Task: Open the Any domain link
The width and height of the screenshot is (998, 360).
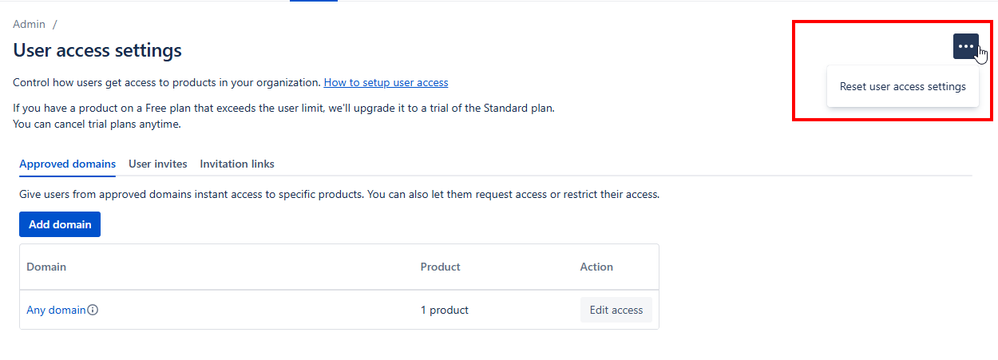Action: [x=56, y=310]
